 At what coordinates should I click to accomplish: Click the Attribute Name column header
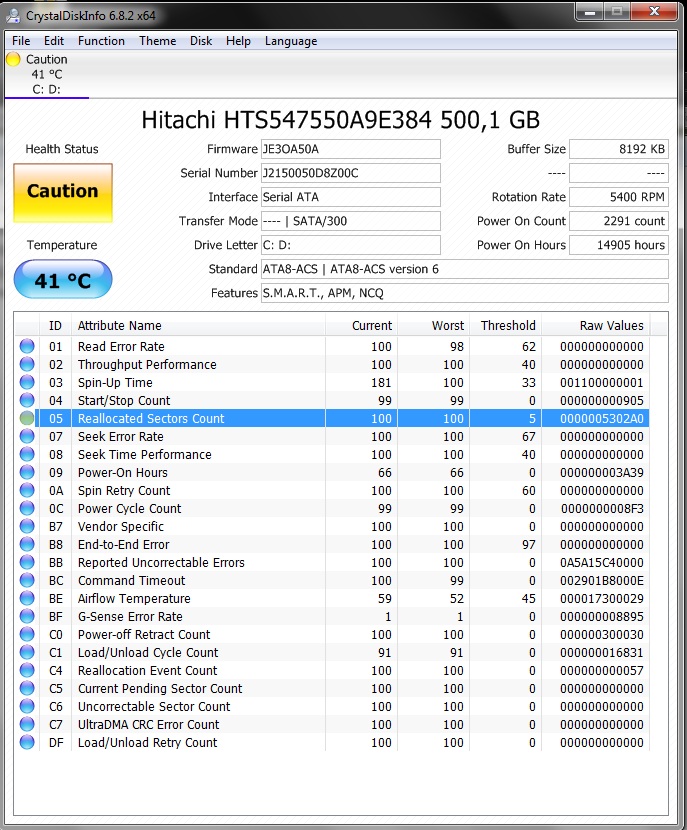(x=198, y=326)
